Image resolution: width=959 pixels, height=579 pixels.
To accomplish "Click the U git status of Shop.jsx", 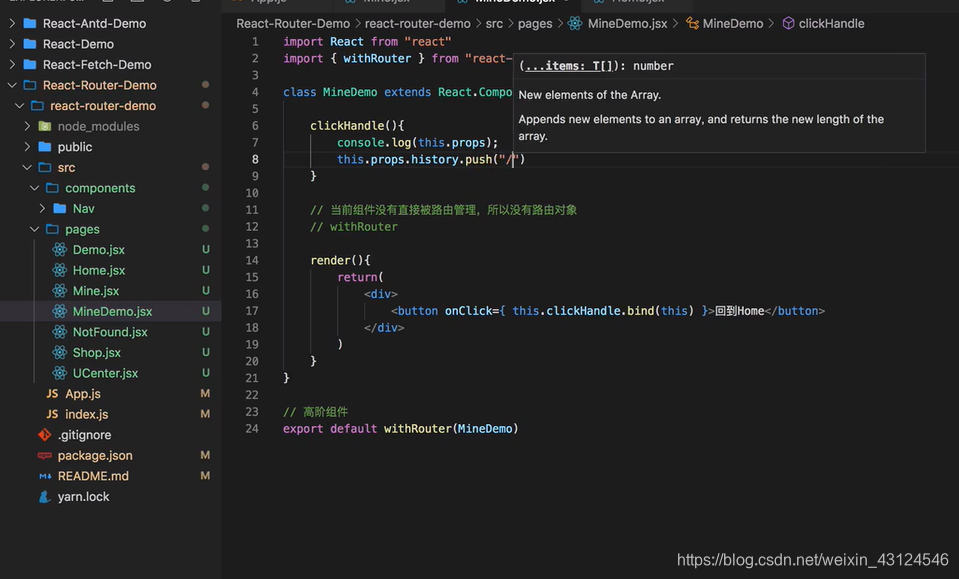I will [x=206, y=352].
